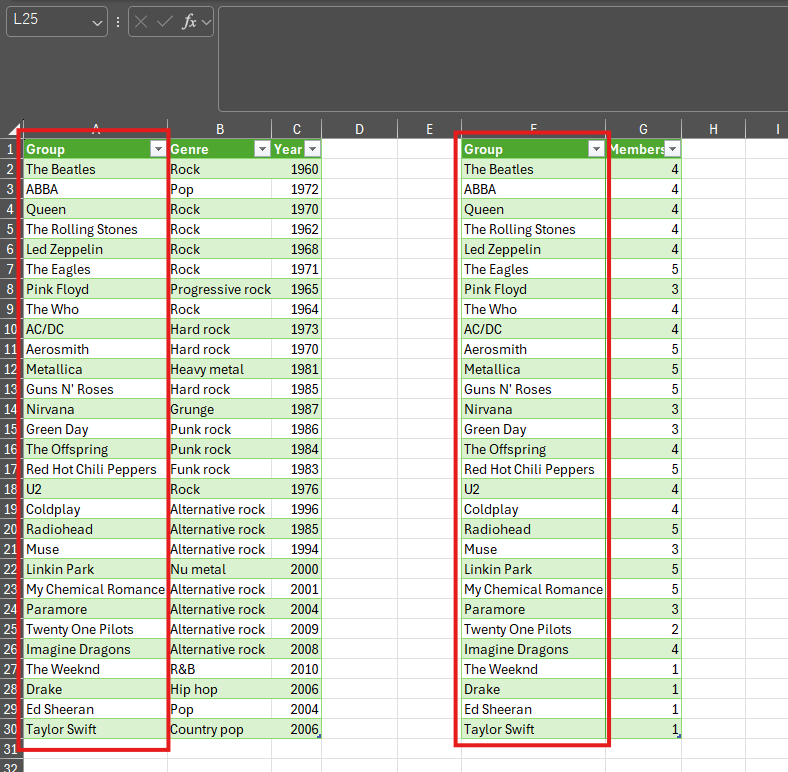Click the Select All corner triangle

pyautogui.click(x=14, y=129)
